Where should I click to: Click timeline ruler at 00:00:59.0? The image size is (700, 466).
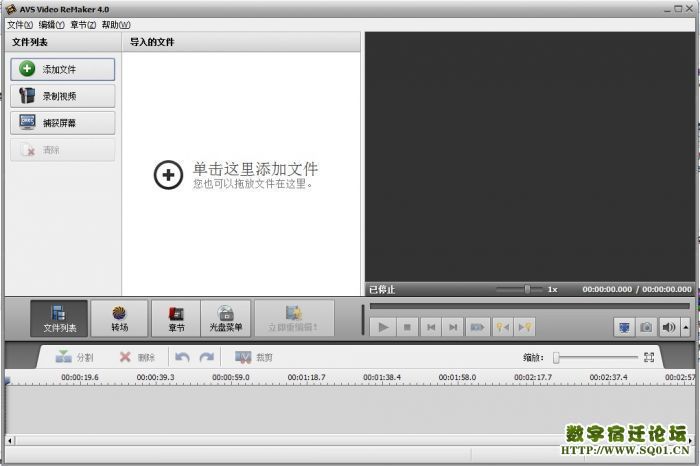[x=231, y=378]
